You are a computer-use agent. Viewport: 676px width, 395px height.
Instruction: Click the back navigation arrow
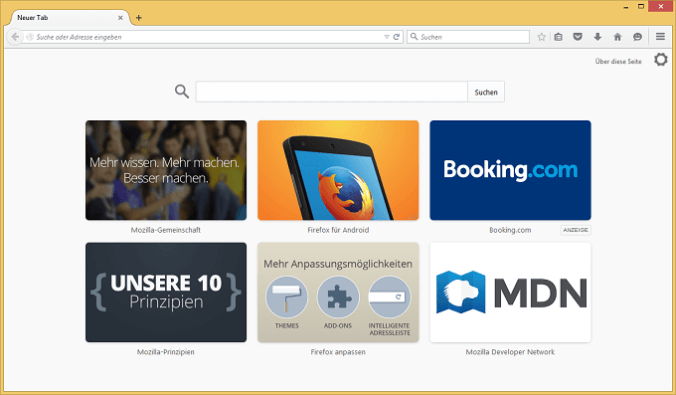[x=15, y=37]
